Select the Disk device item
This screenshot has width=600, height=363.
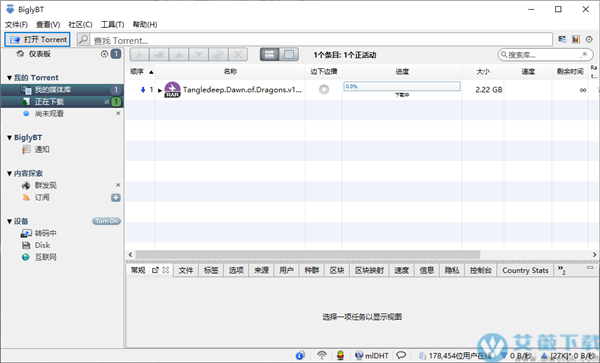[x=42, y=245]
